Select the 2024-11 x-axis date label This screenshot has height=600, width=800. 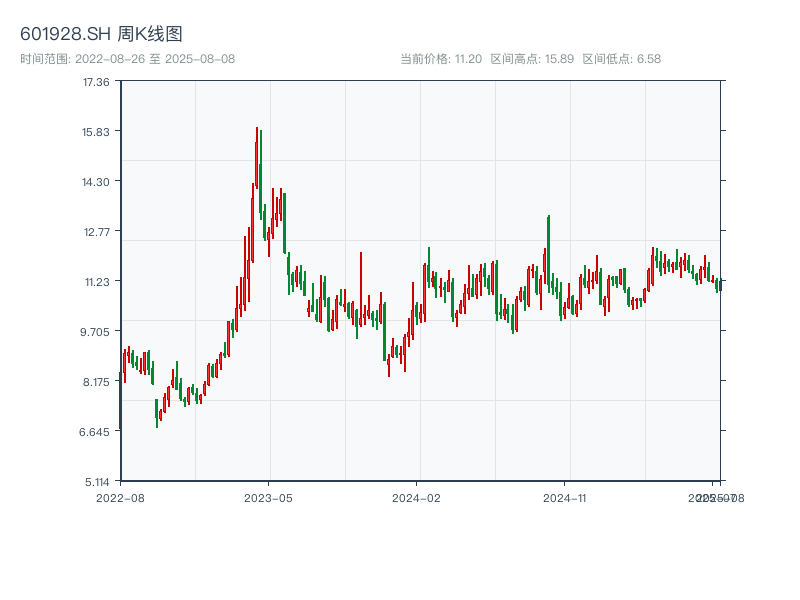pos(565,497)
